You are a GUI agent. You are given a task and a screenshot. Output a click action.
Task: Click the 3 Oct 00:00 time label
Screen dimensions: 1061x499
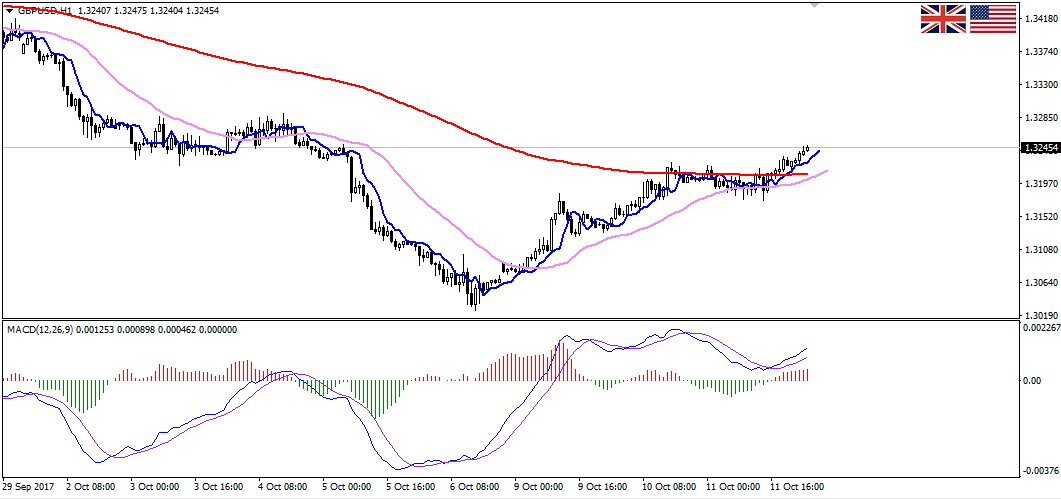click(x=155, y=486)
